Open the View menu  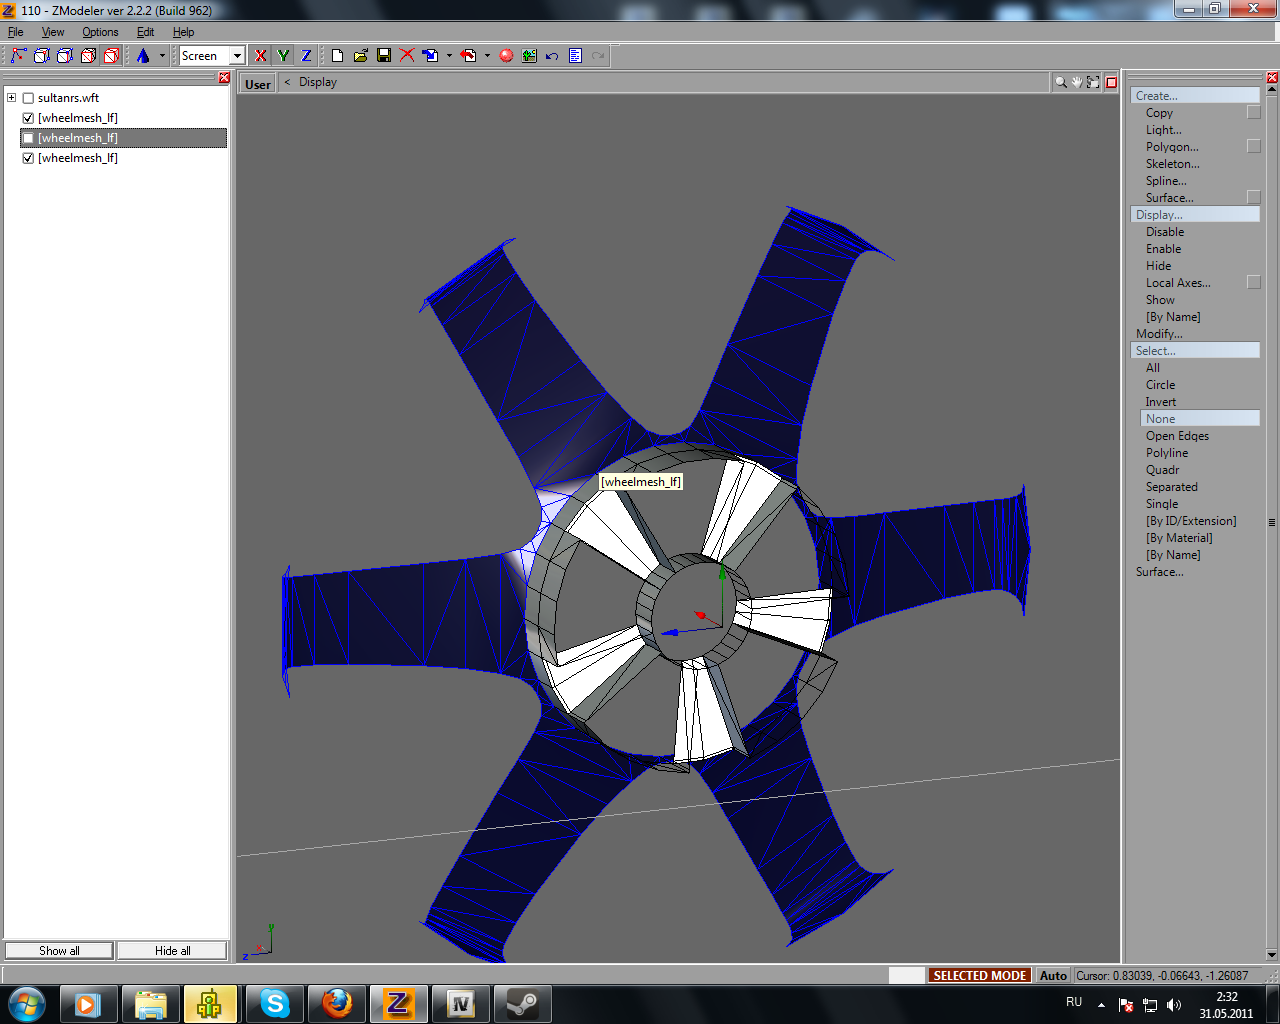pos(53,32)
